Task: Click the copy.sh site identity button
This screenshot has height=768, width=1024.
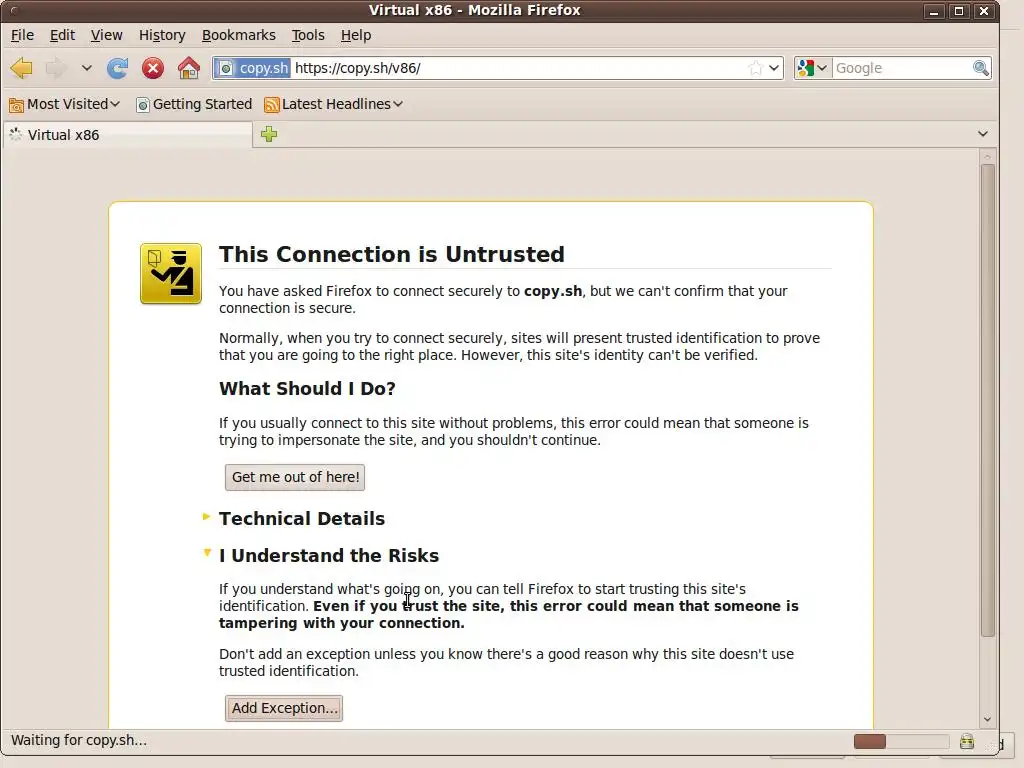Action: 253,68
